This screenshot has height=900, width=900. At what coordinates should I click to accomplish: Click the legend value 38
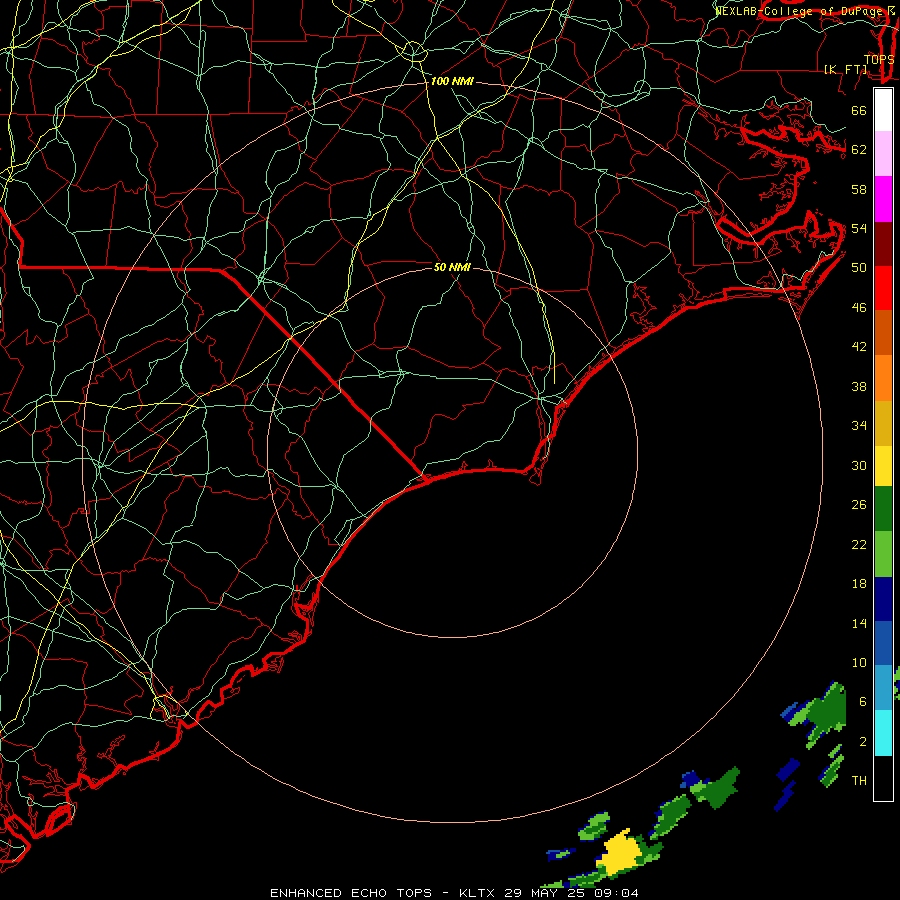click(x=859, y=386)
